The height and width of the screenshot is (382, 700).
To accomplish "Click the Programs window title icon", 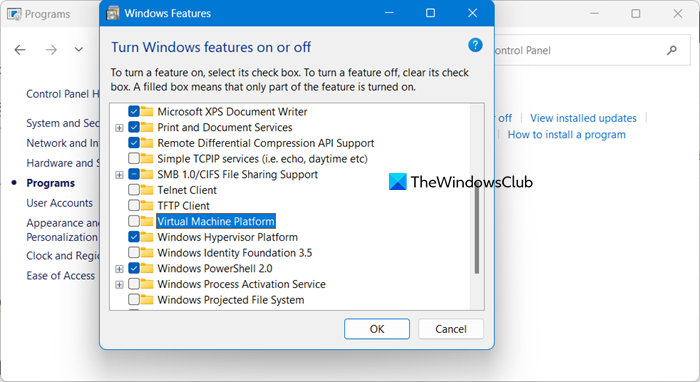I will [x=14, y=14].
